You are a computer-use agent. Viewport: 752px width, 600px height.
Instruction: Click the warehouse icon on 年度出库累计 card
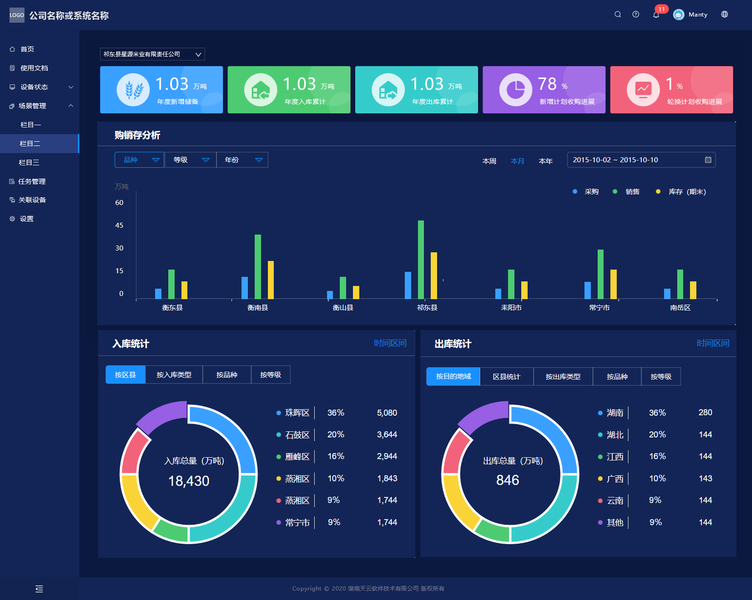[x=388, y=90]
